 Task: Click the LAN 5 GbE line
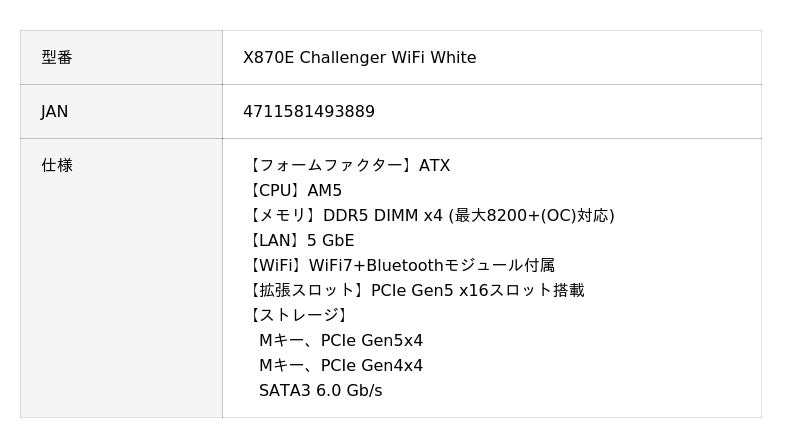click(x=300, y=241)
